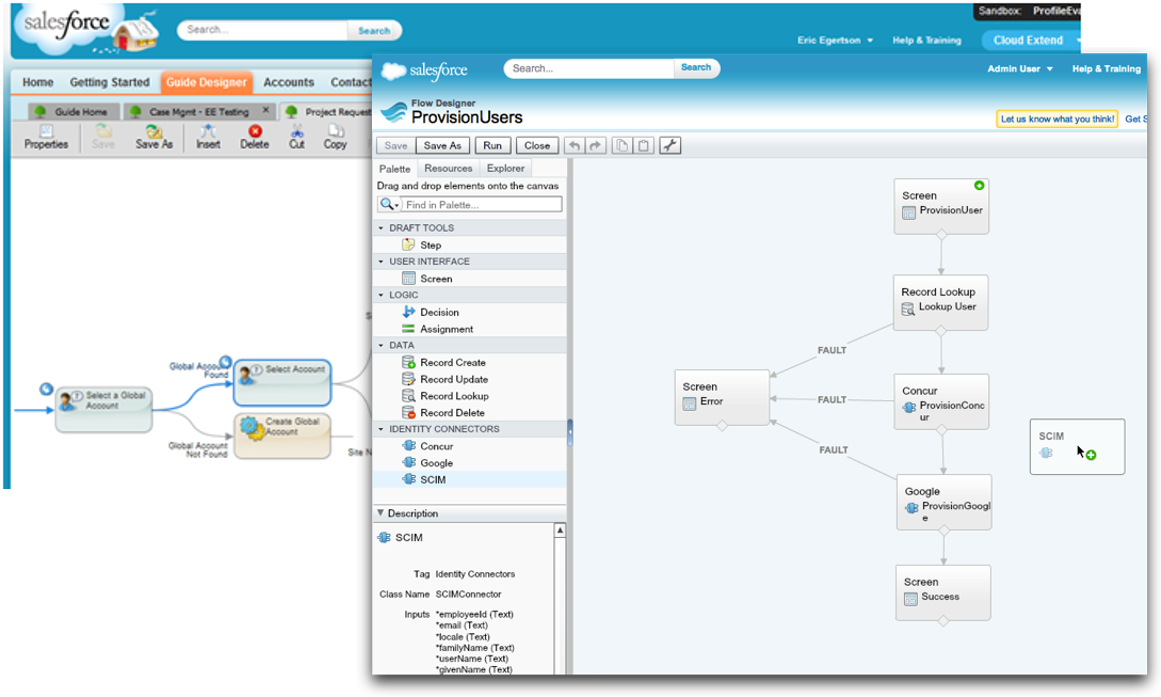Select the ProvisionConcur node on canvas
This screenshot has width=1161, height=697.
point(941,401)
